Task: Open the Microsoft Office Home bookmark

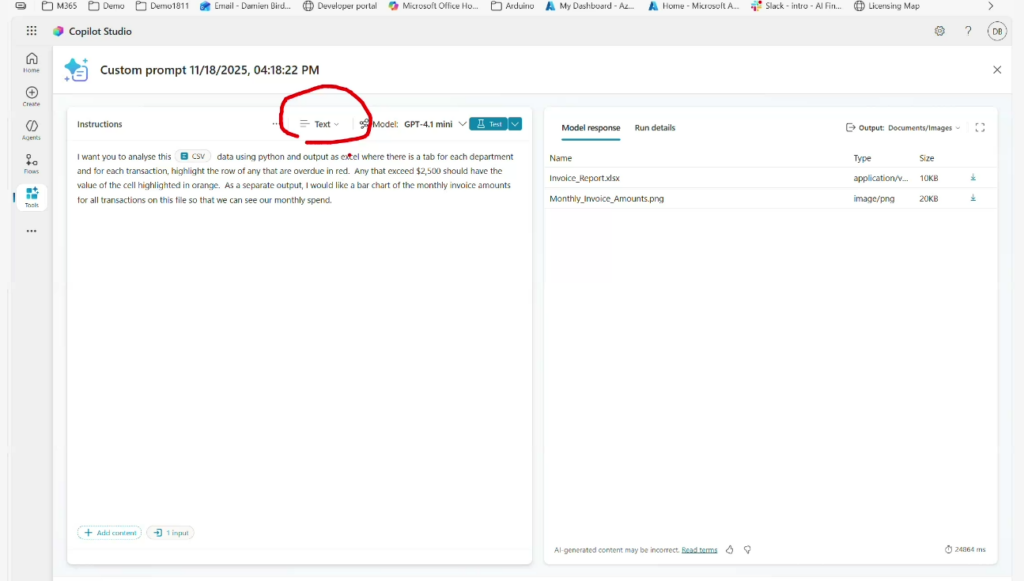Action: (433, 6)
